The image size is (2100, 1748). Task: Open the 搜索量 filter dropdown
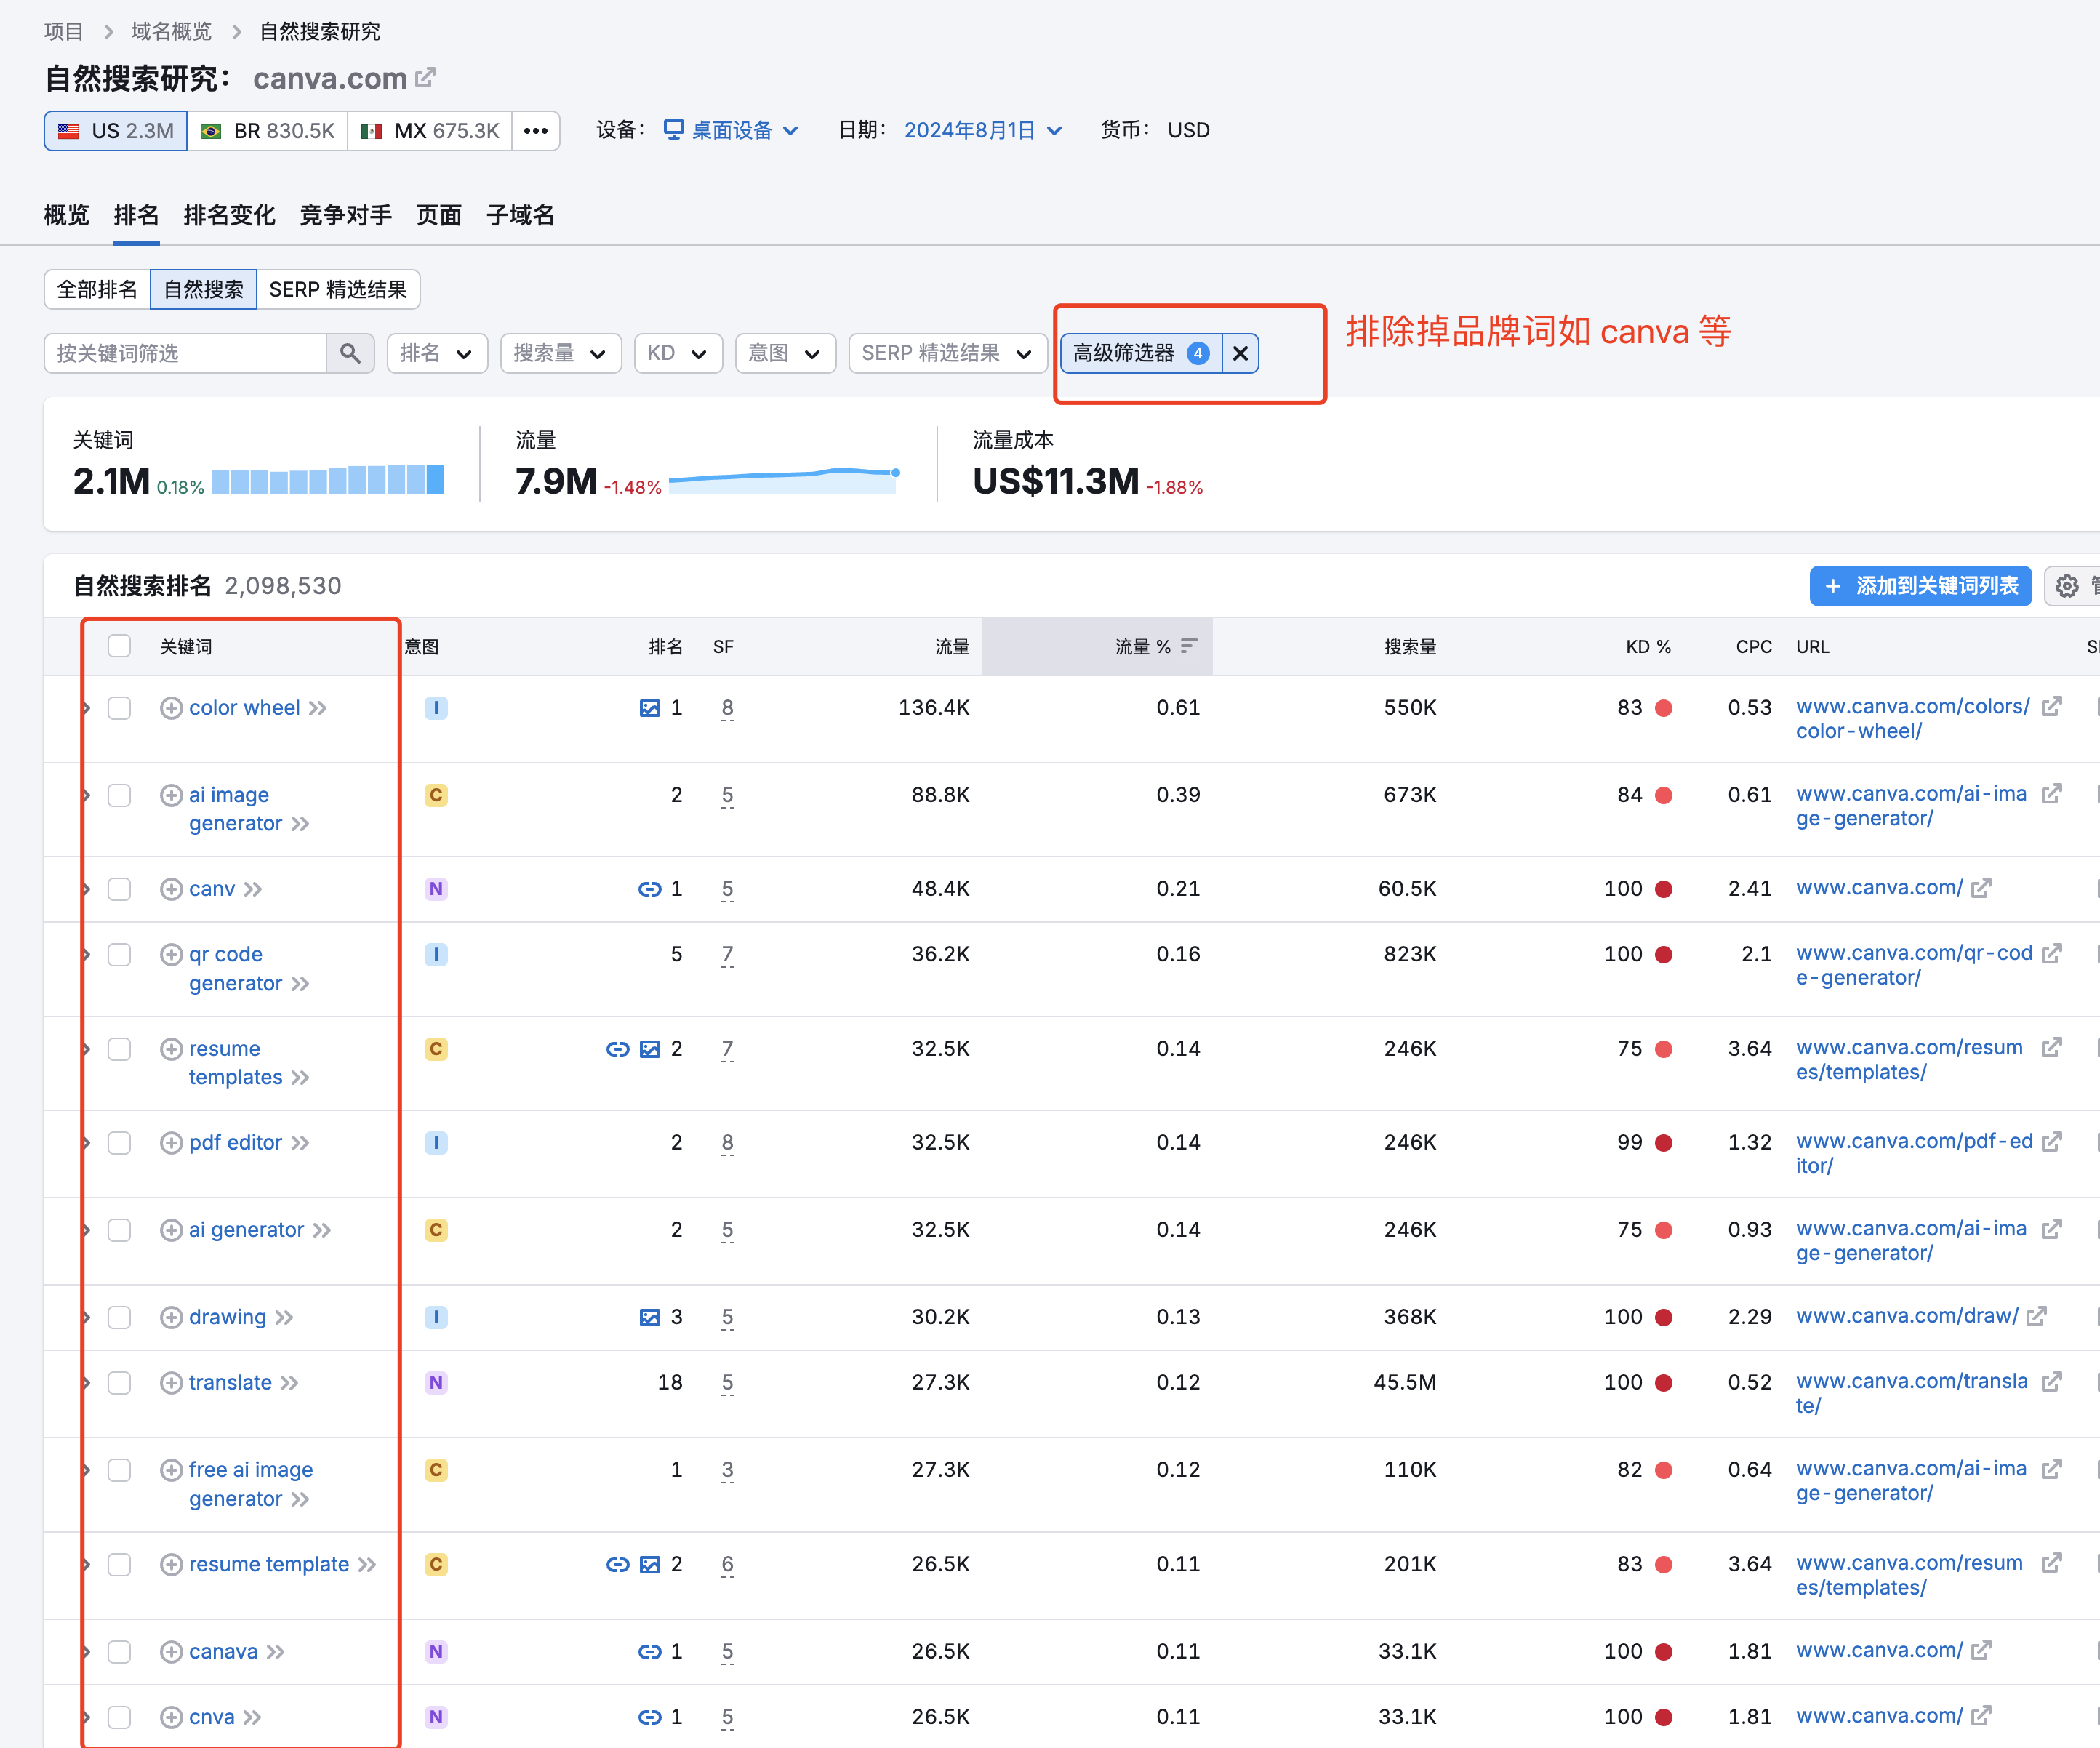tap(560, 353)
